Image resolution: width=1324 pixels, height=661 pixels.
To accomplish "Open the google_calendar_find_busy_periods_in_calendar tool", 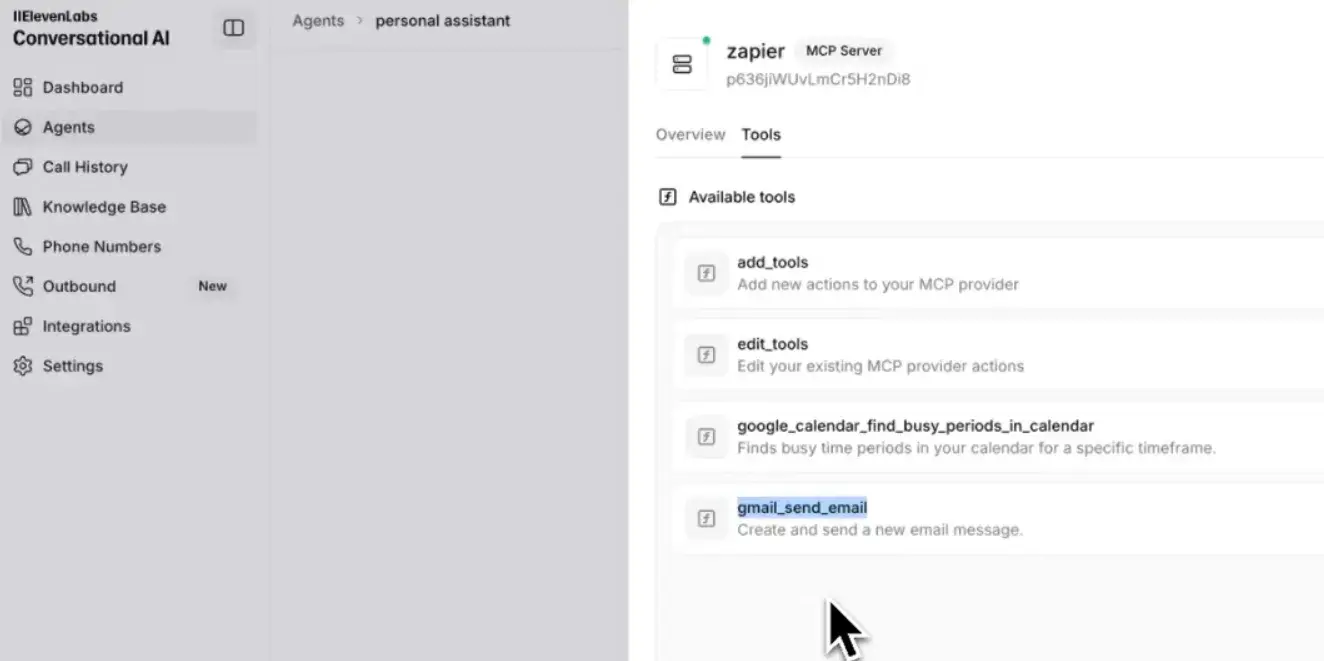I will (915, 426).
